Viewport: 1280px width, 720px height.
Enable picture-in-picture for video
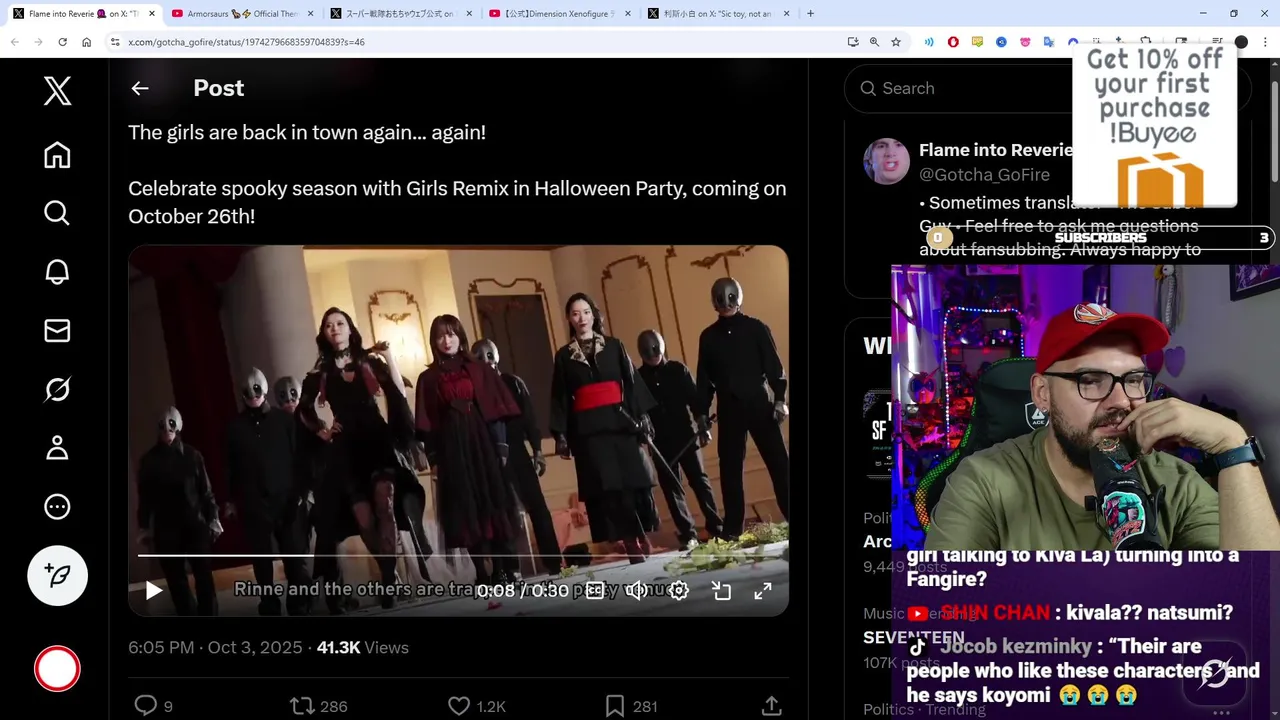coord(721,591)
